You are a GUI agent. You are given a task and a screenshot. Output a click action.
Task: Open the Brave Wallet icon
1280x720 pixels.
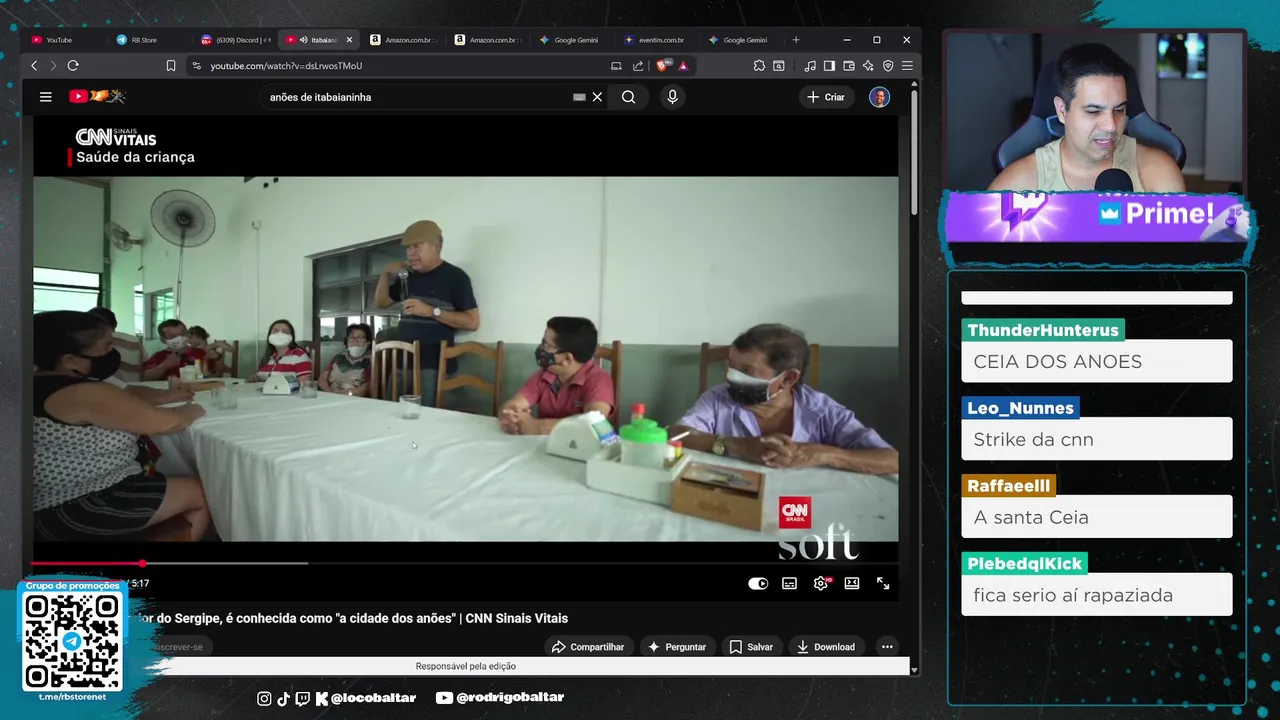pos(849,66)
